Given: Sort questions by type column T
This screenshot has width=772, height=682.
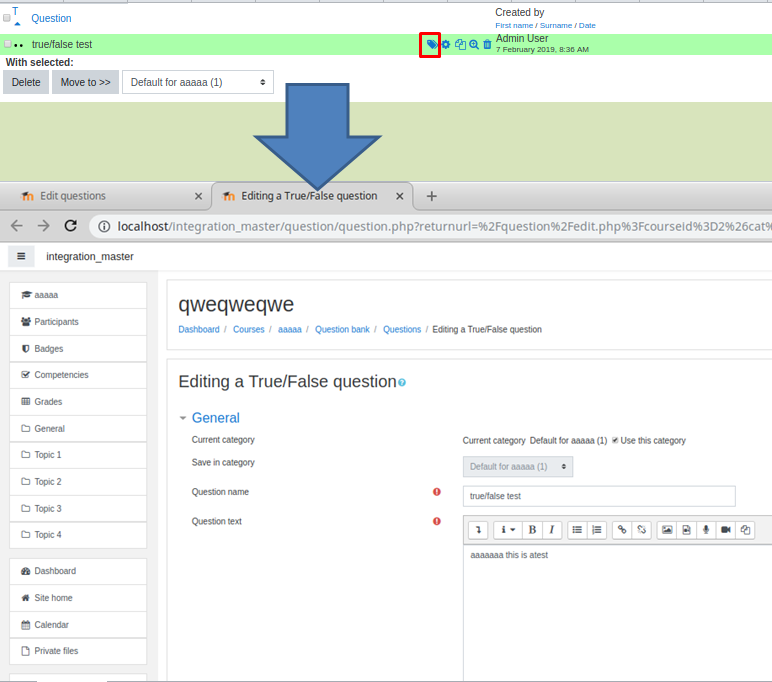Looking at the screenshot, I should [15, 11].
